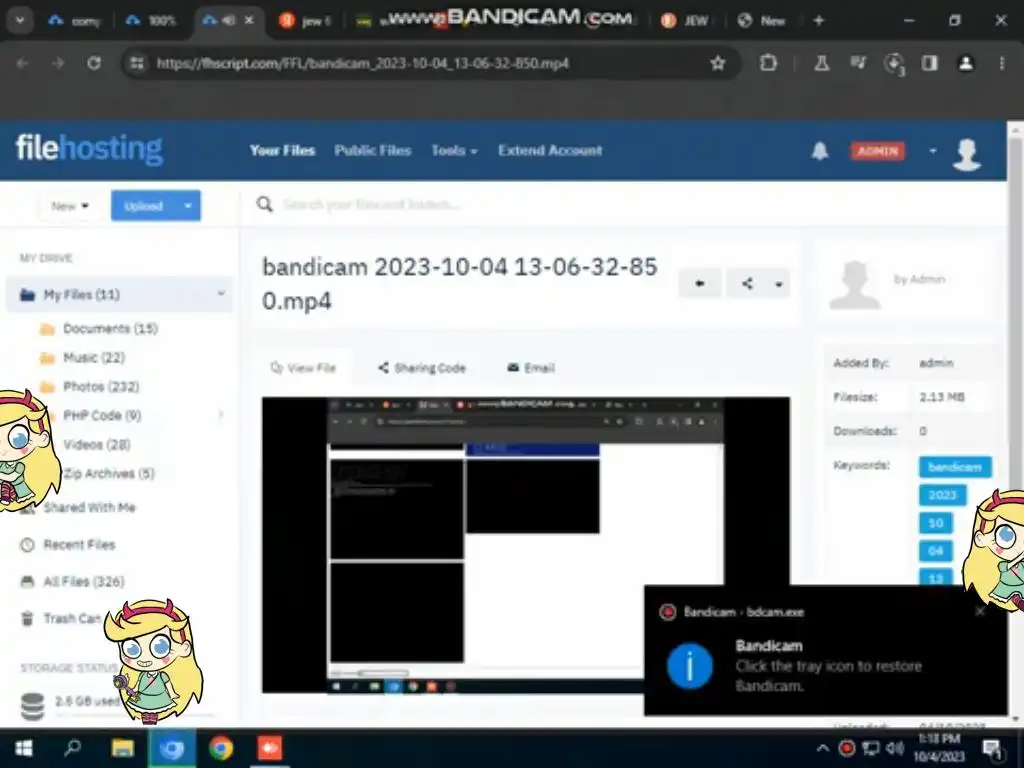The image size is (1024, 768).
Task: Open the Windows notification center
Action: [x=992, y=748]
